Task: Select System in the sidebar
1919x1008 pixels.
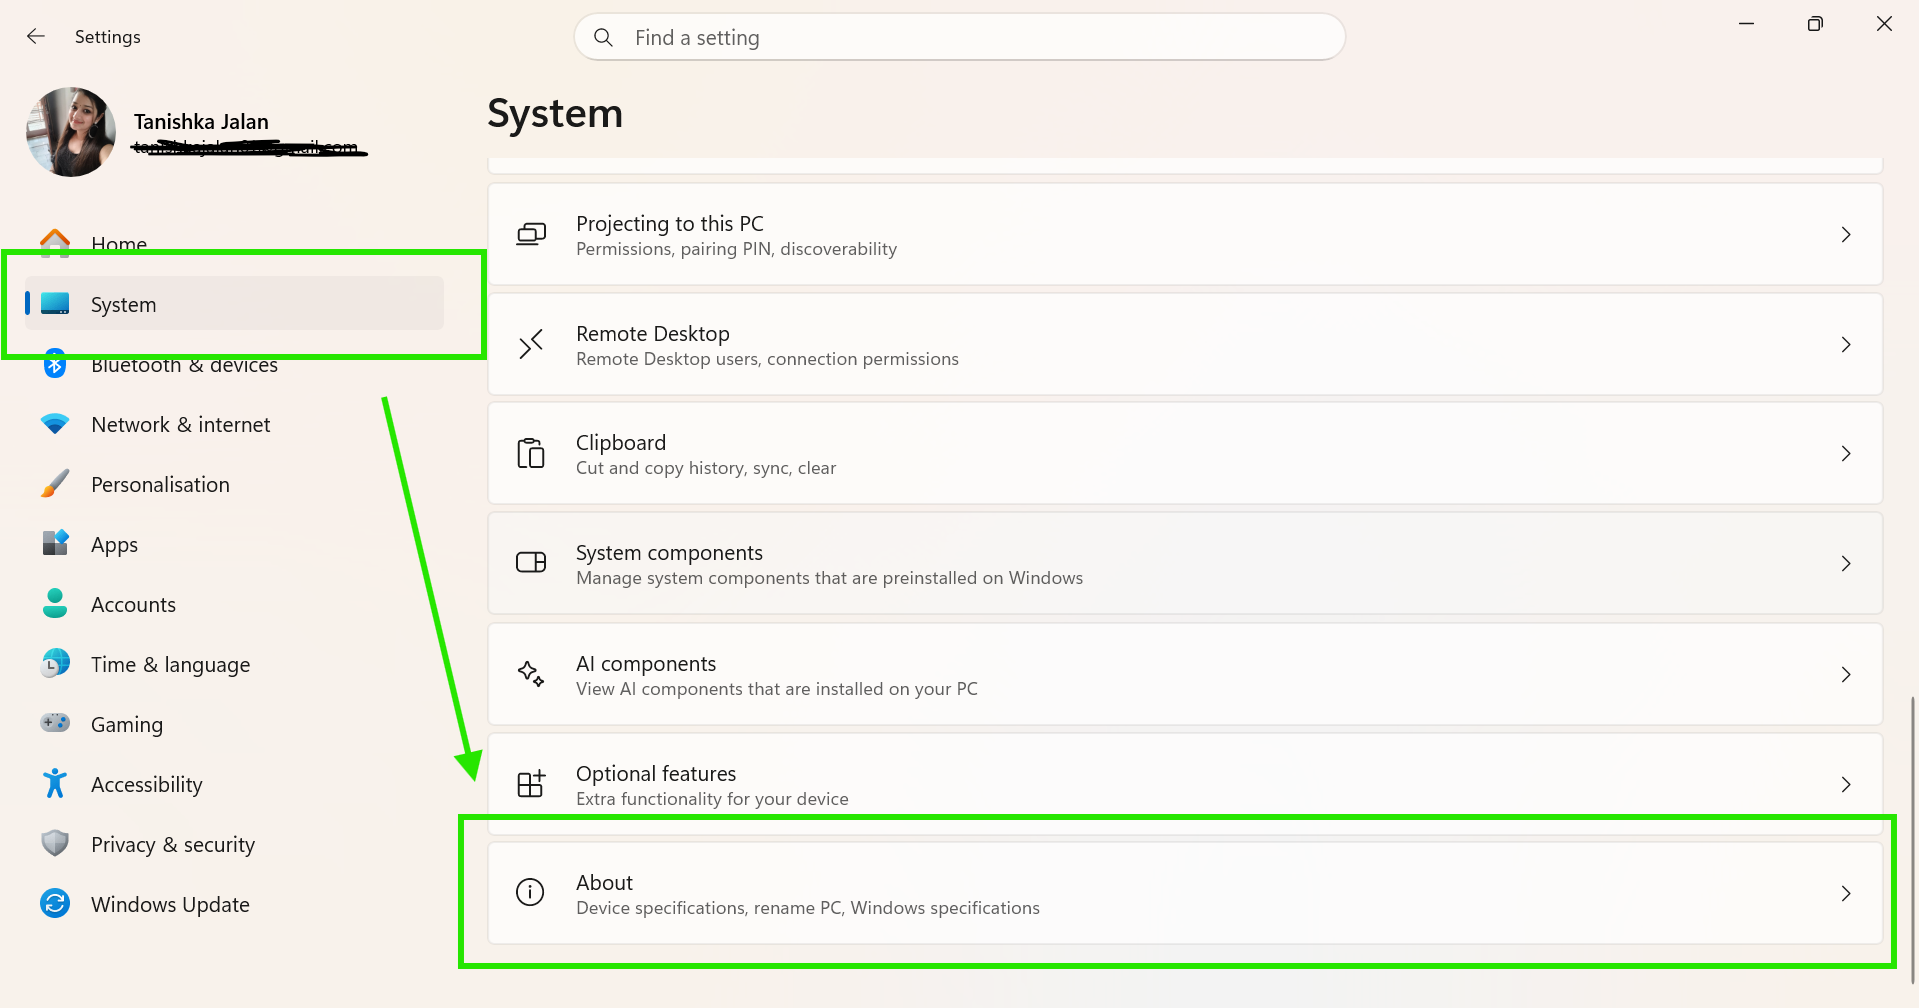Action: 234,304
